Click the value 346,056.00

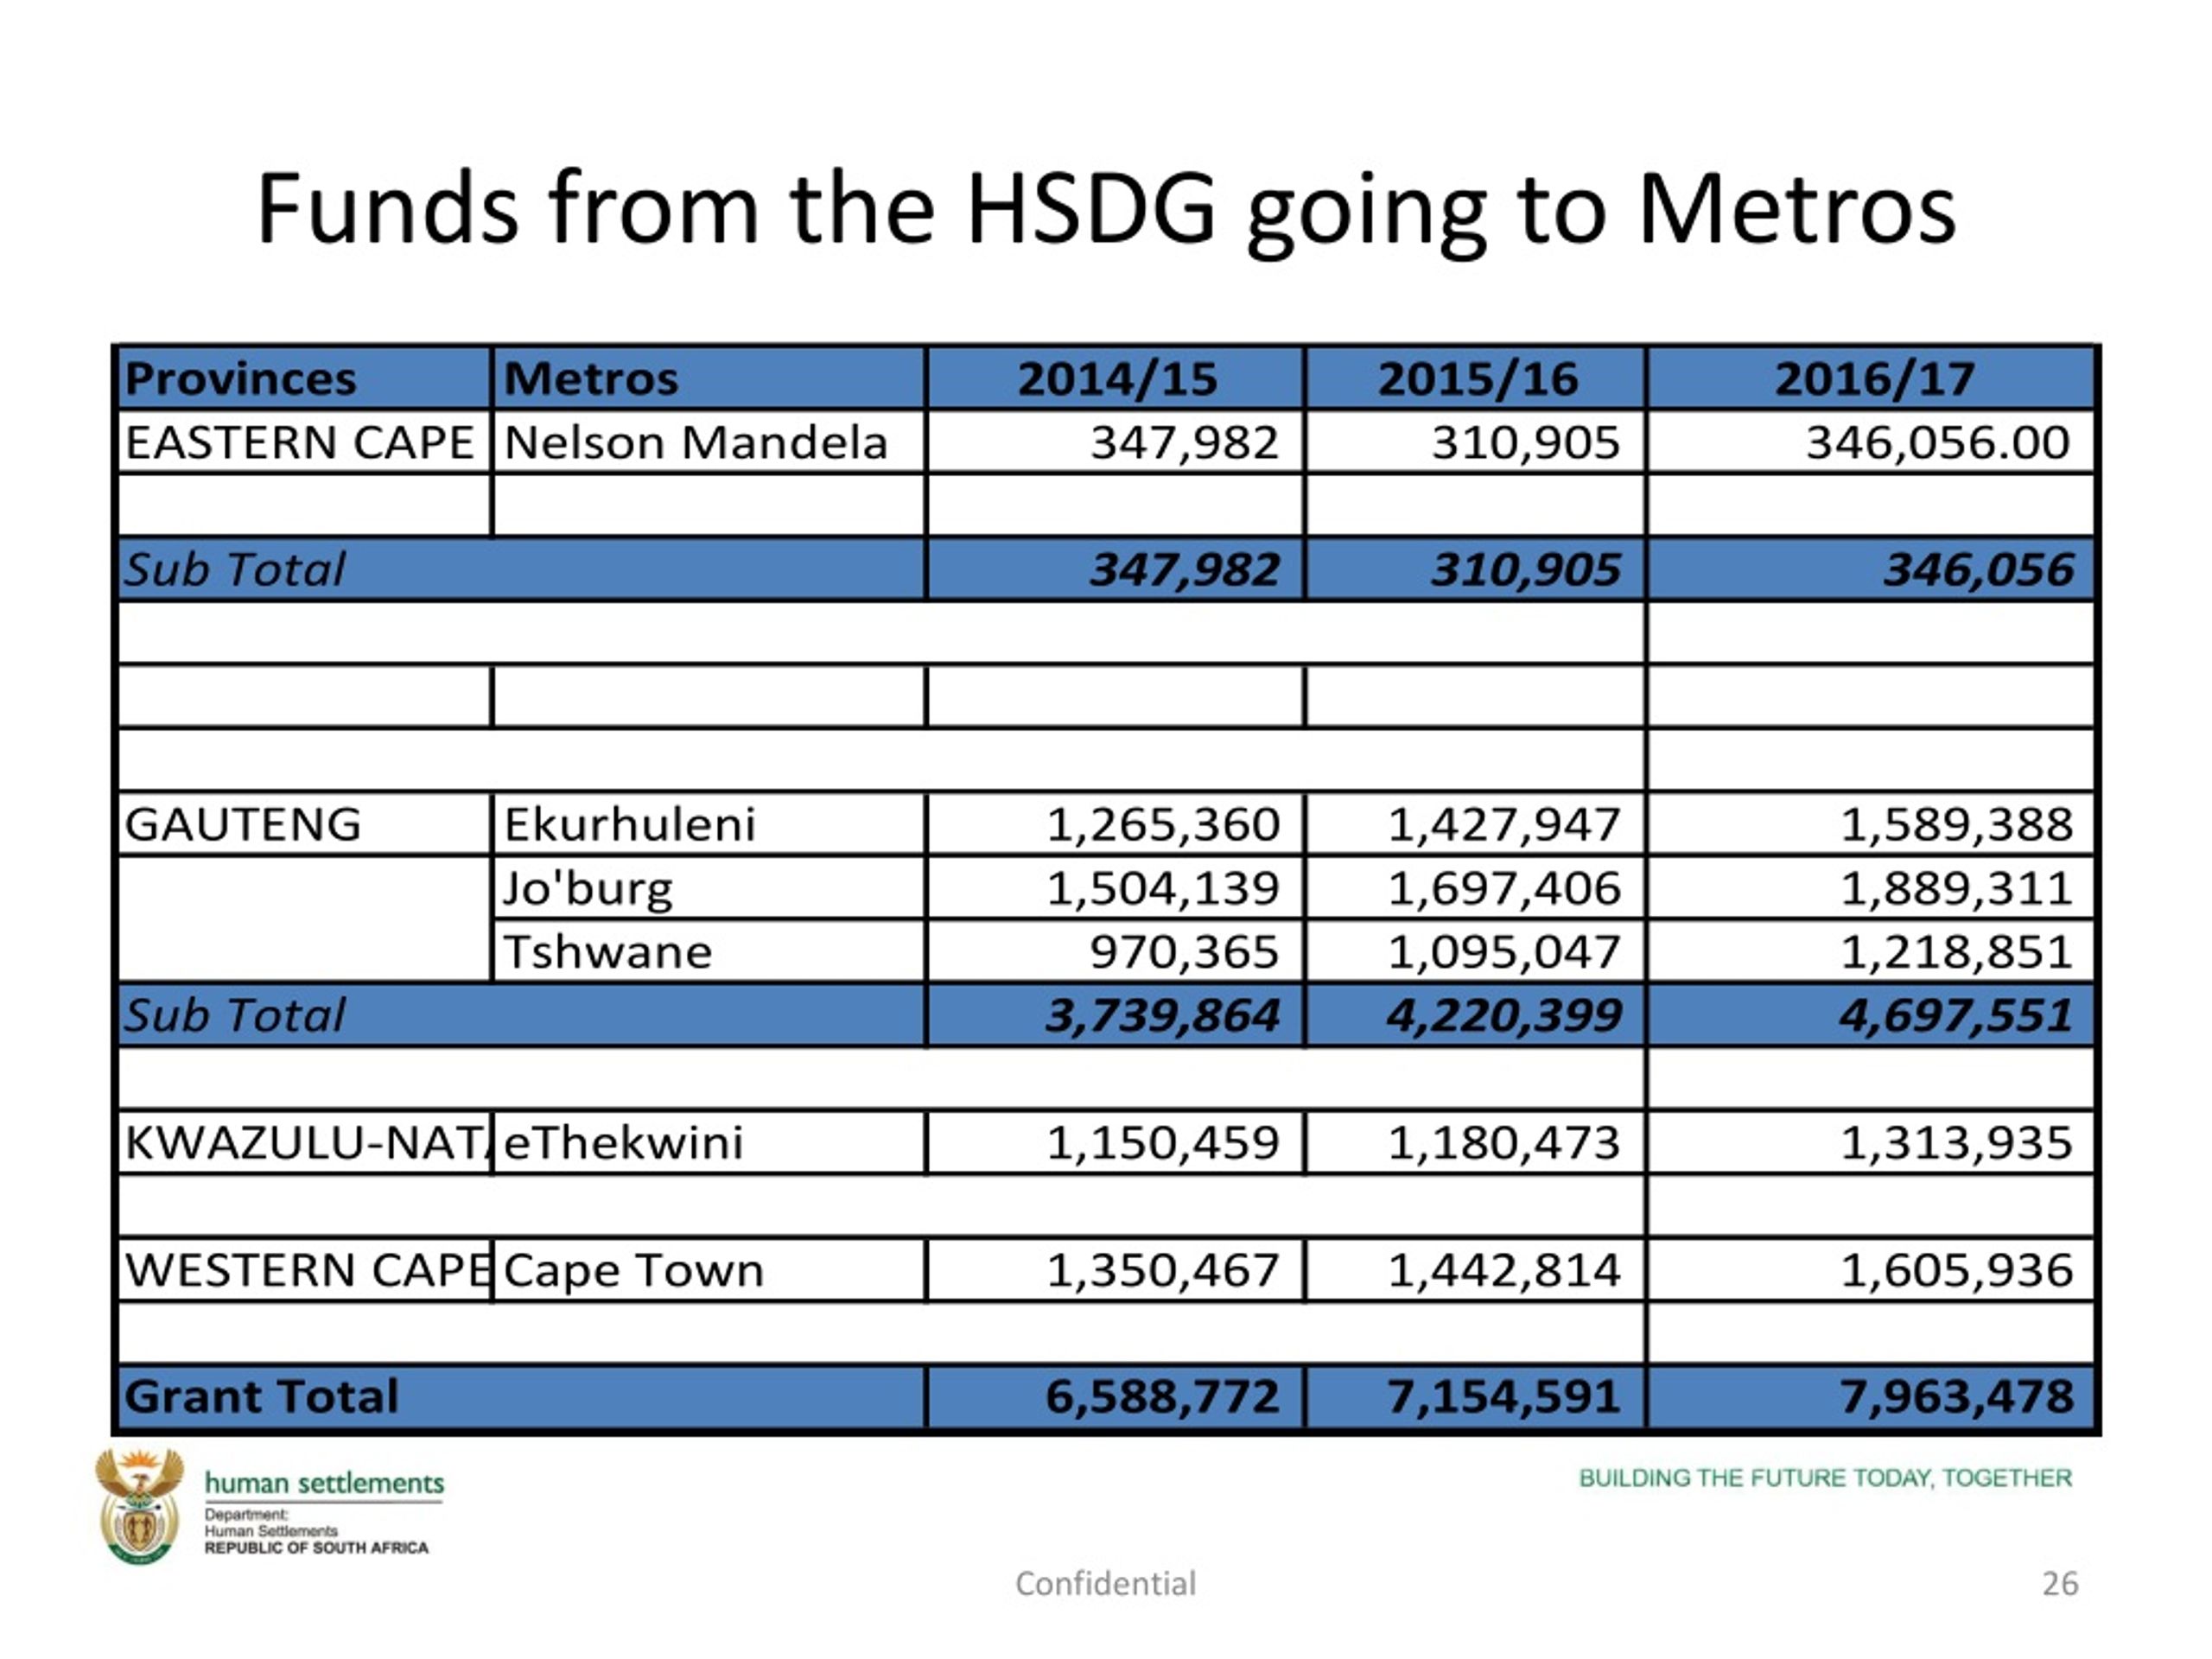pos(1937,442)
